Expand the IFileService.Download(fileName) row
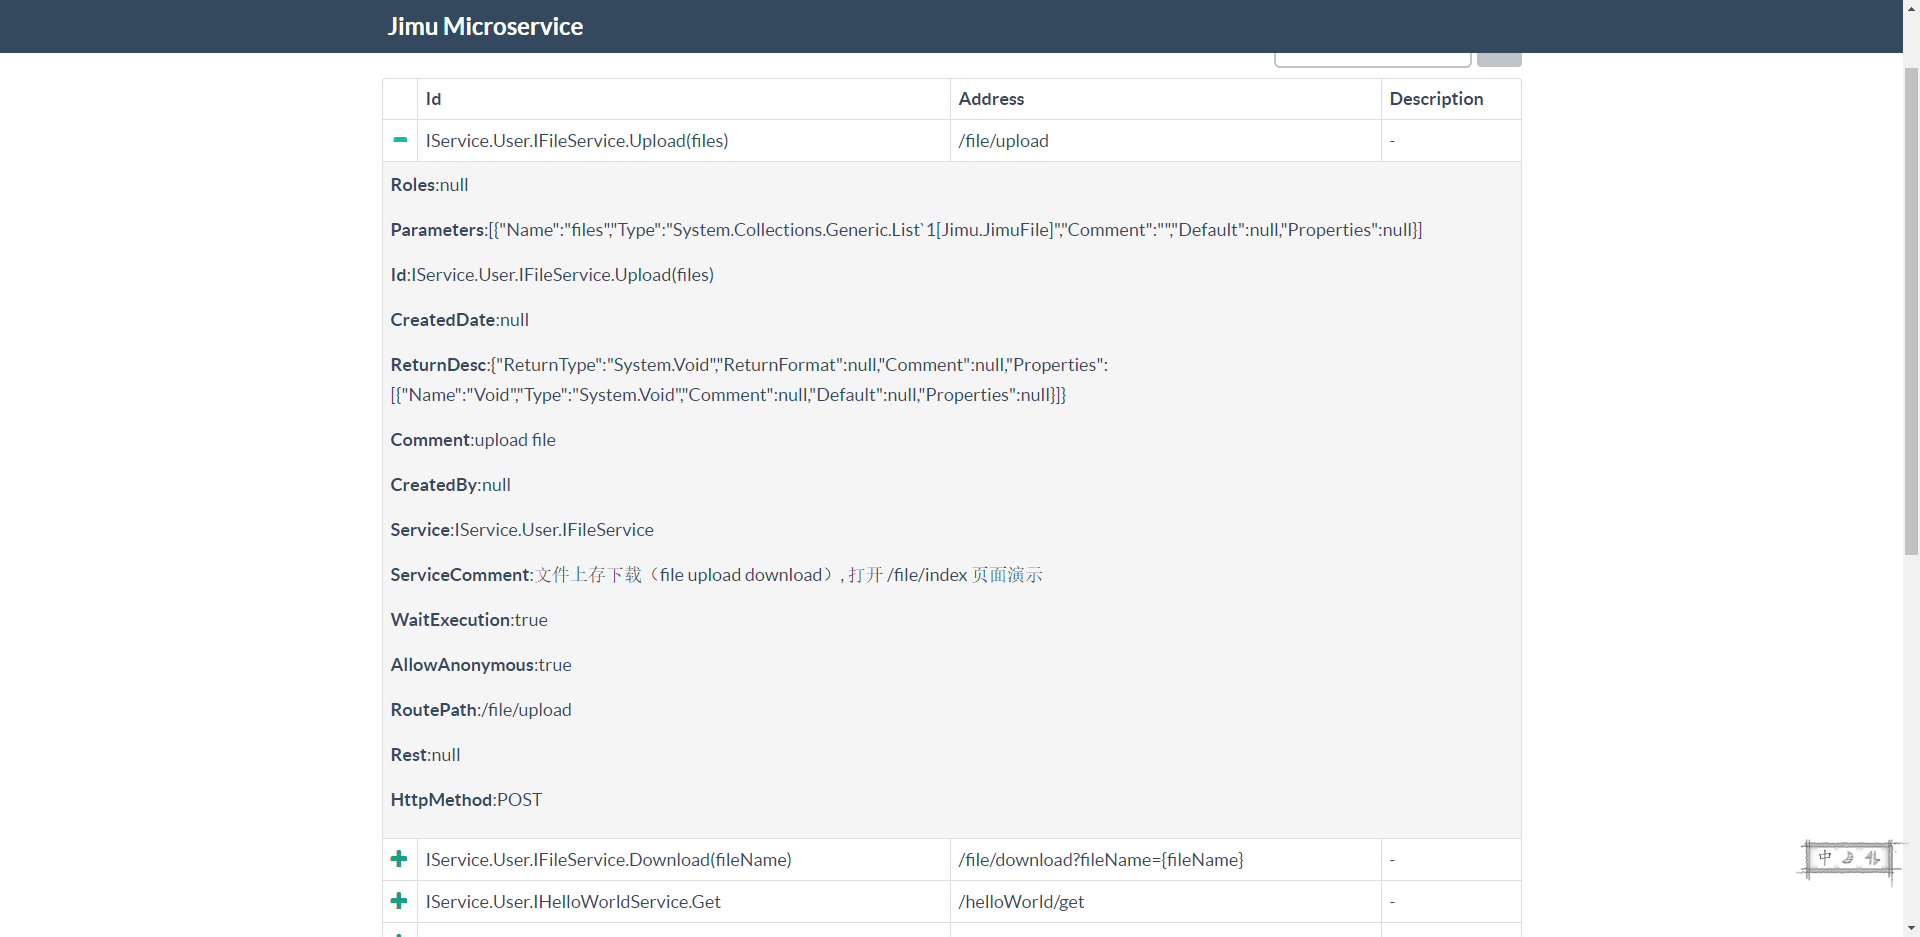 click(399, 859)
